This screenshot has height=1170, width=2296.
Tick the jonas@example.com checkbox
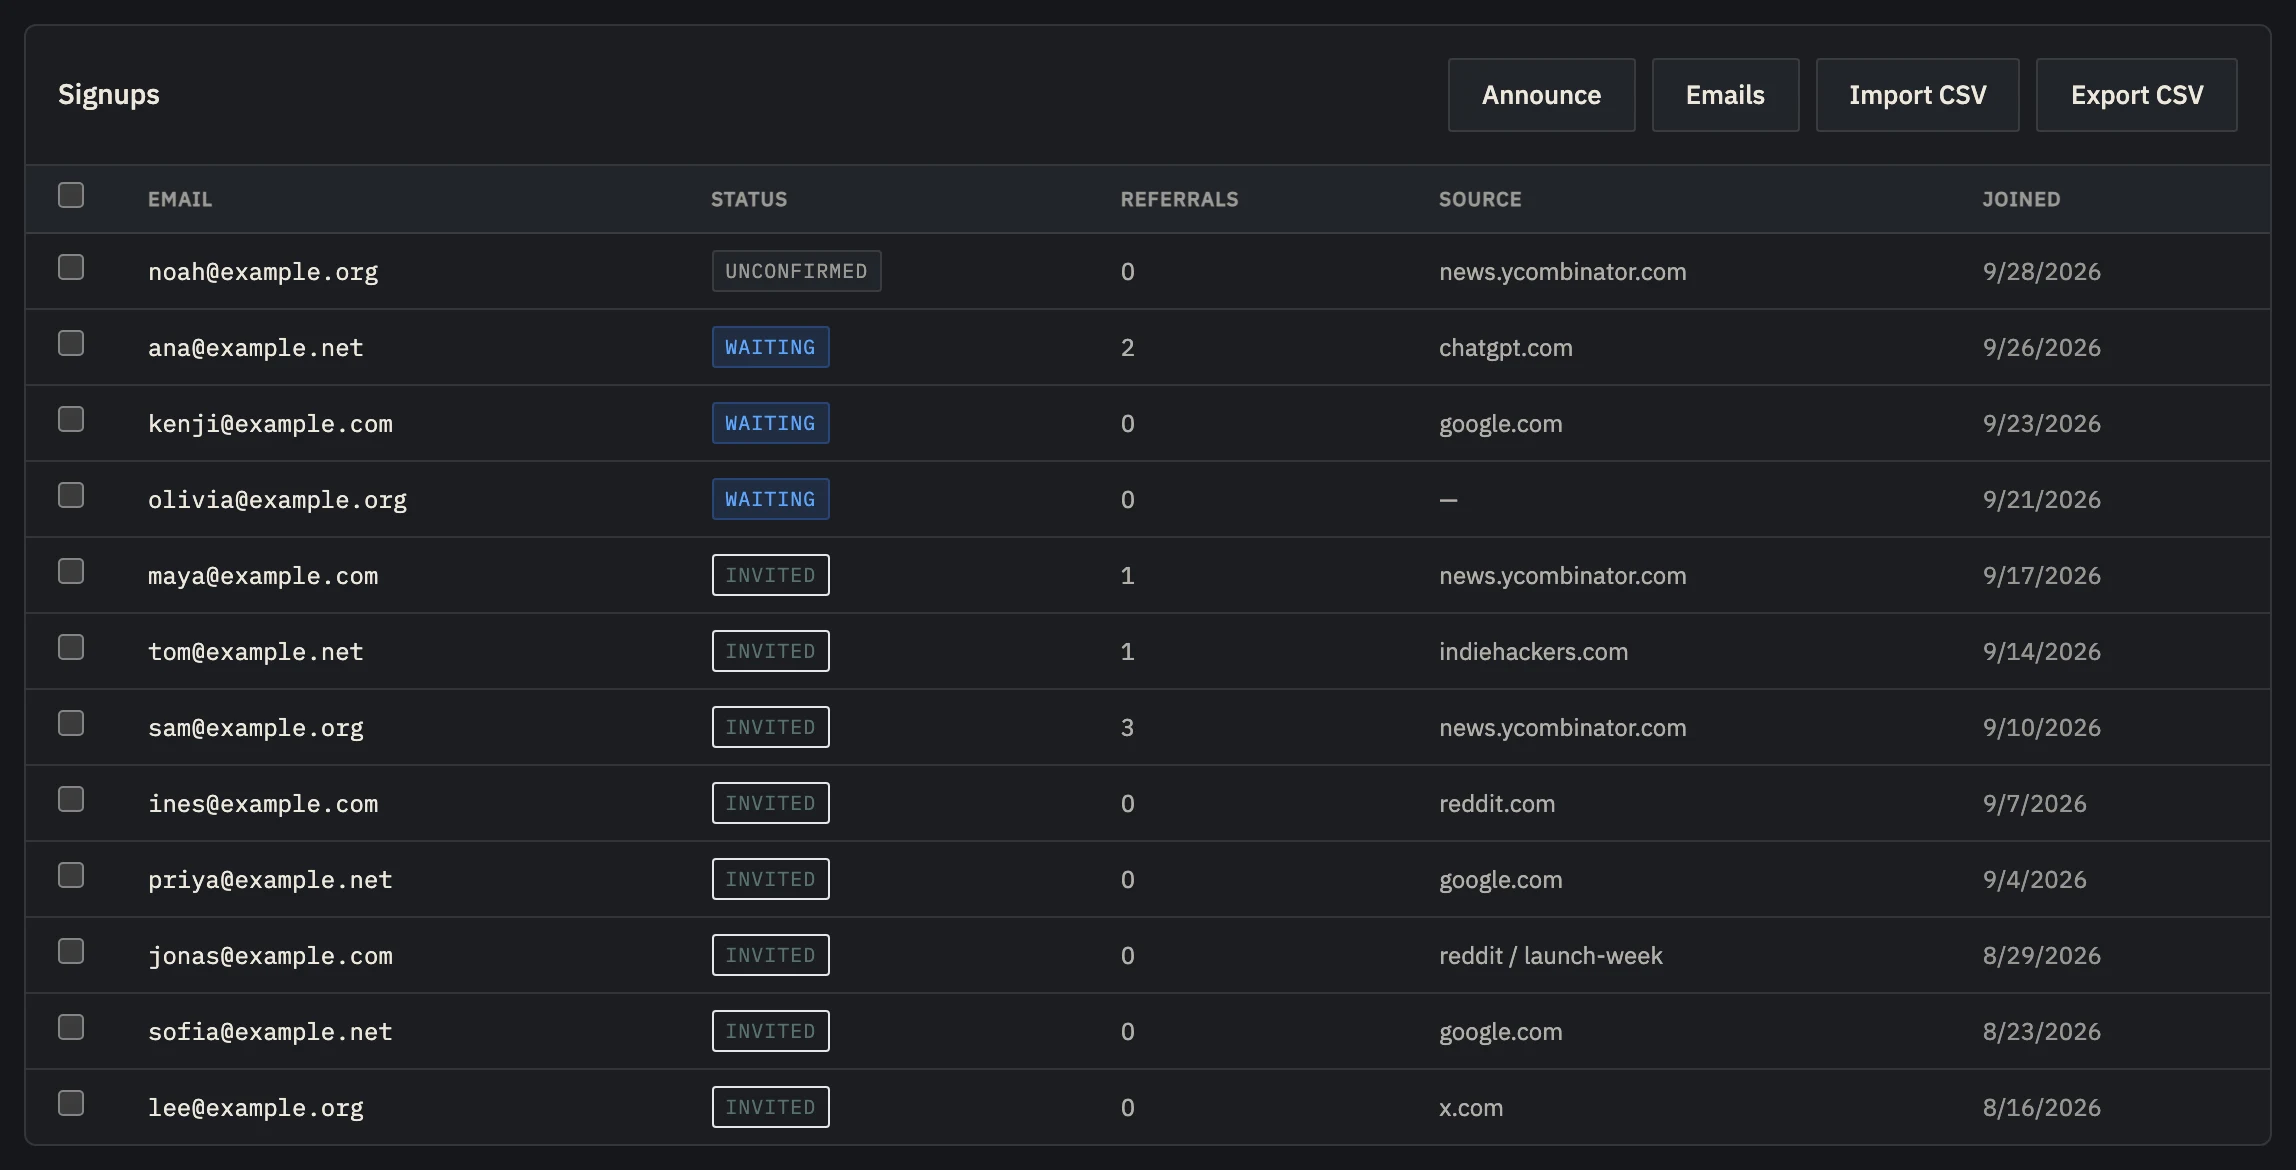pyautogui.click(x=71, y=951)
